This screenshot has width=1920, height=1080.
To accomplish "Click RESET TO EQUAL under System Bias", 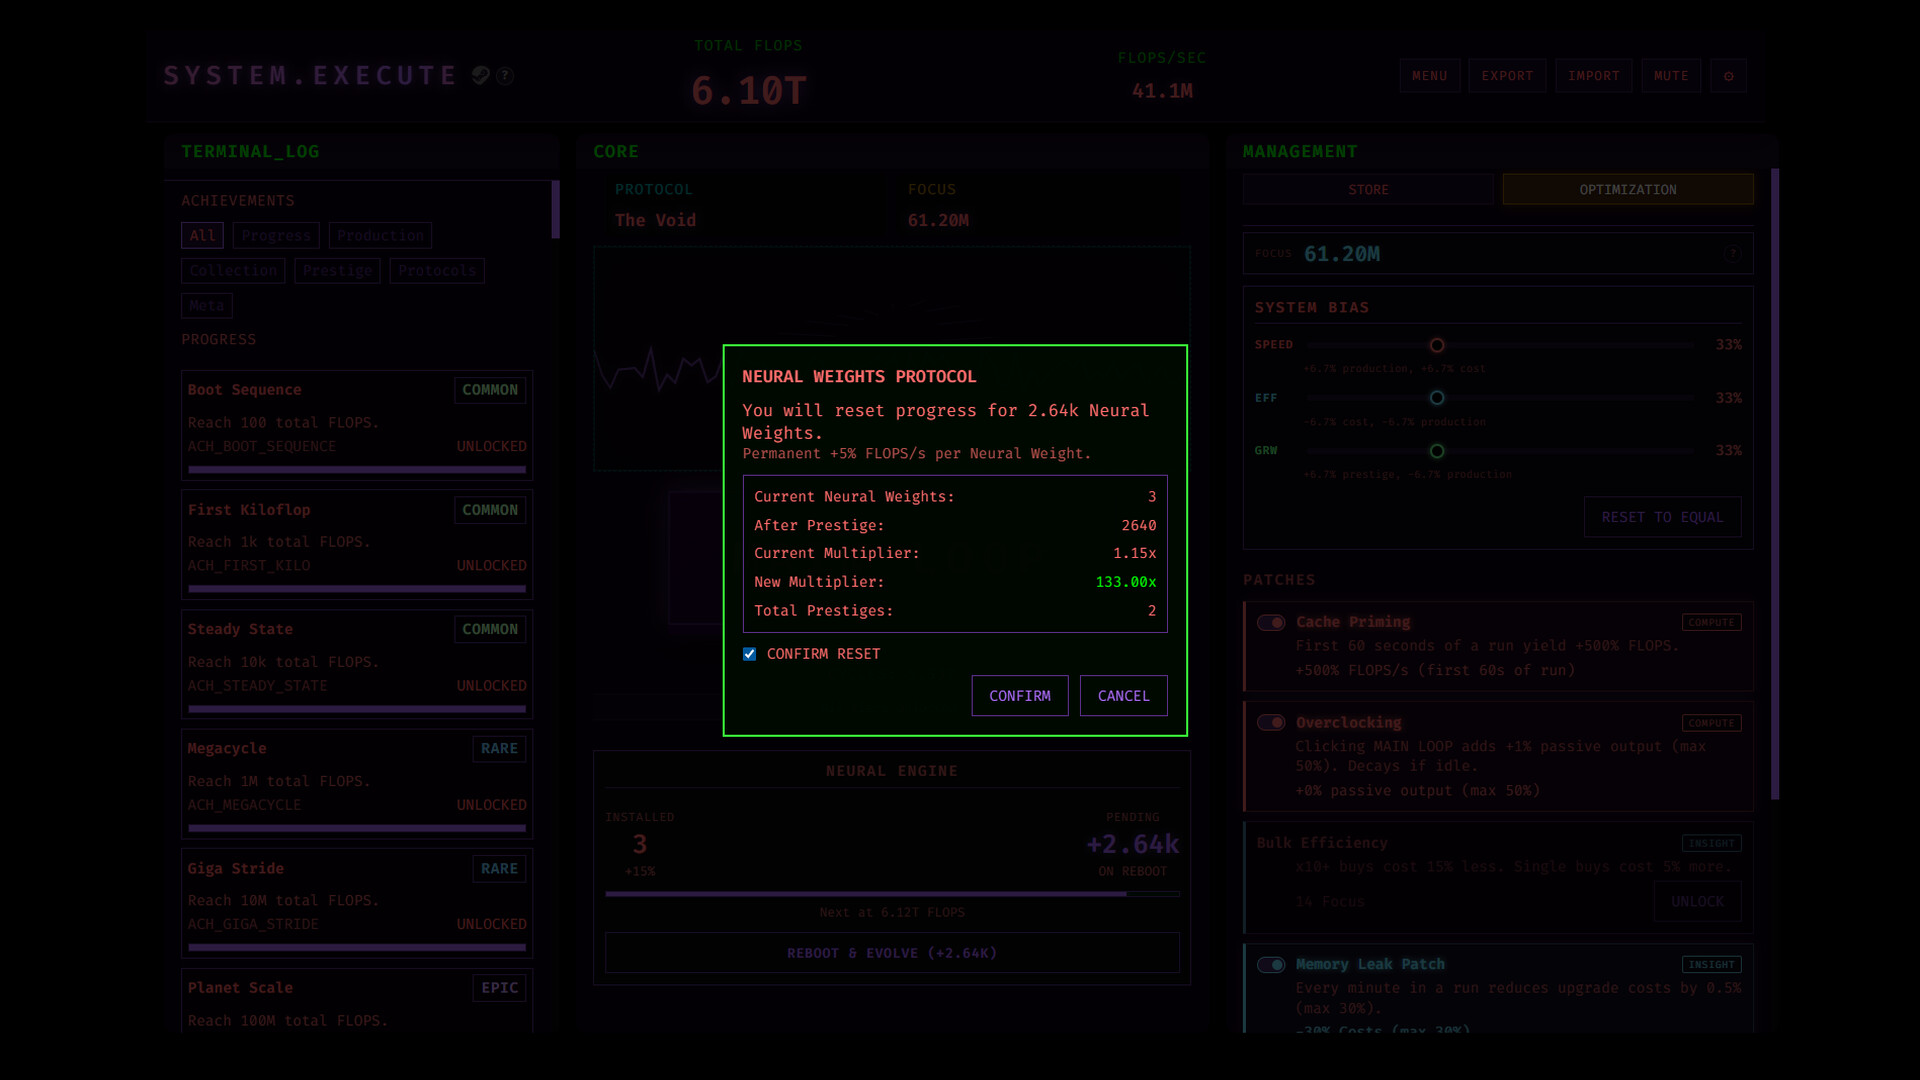I will [x=1662, y=517].
